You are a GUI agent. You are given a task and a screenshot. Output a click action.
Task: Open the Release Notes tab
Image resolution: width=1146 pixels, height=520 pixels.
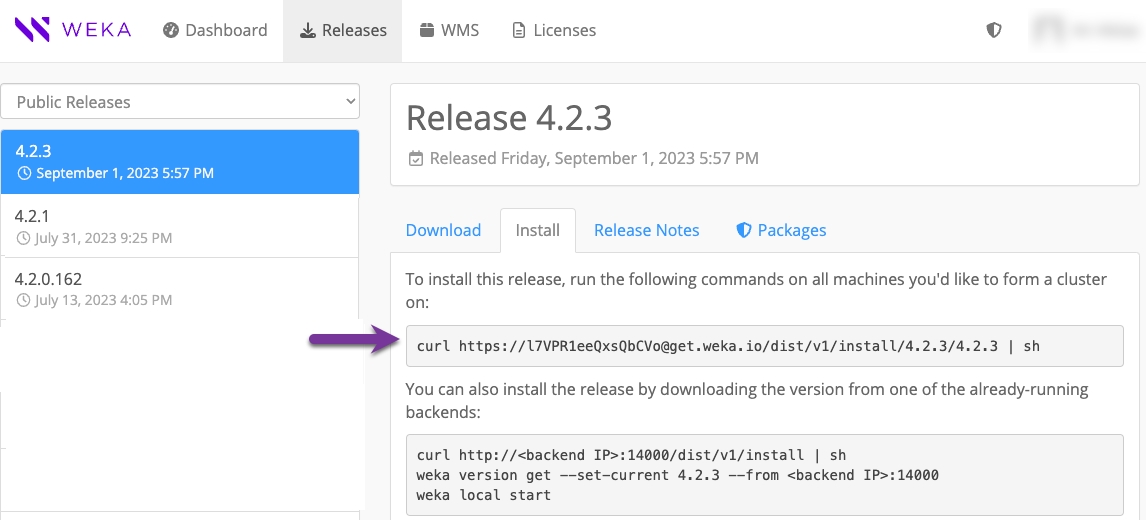click(646, 230)
